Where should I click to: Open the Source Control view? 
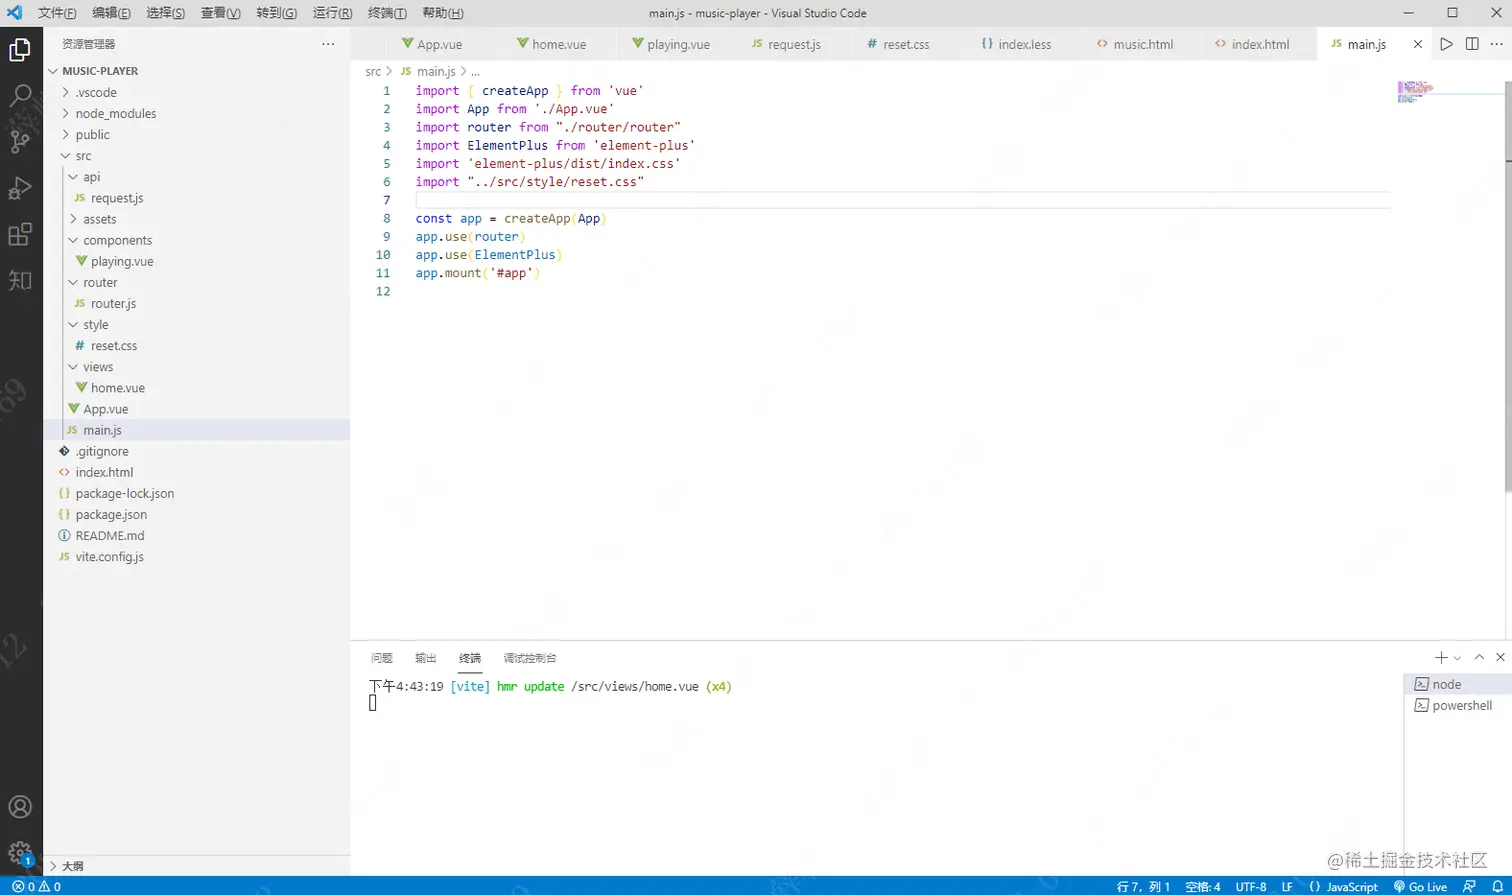click(x=20, y=142)
